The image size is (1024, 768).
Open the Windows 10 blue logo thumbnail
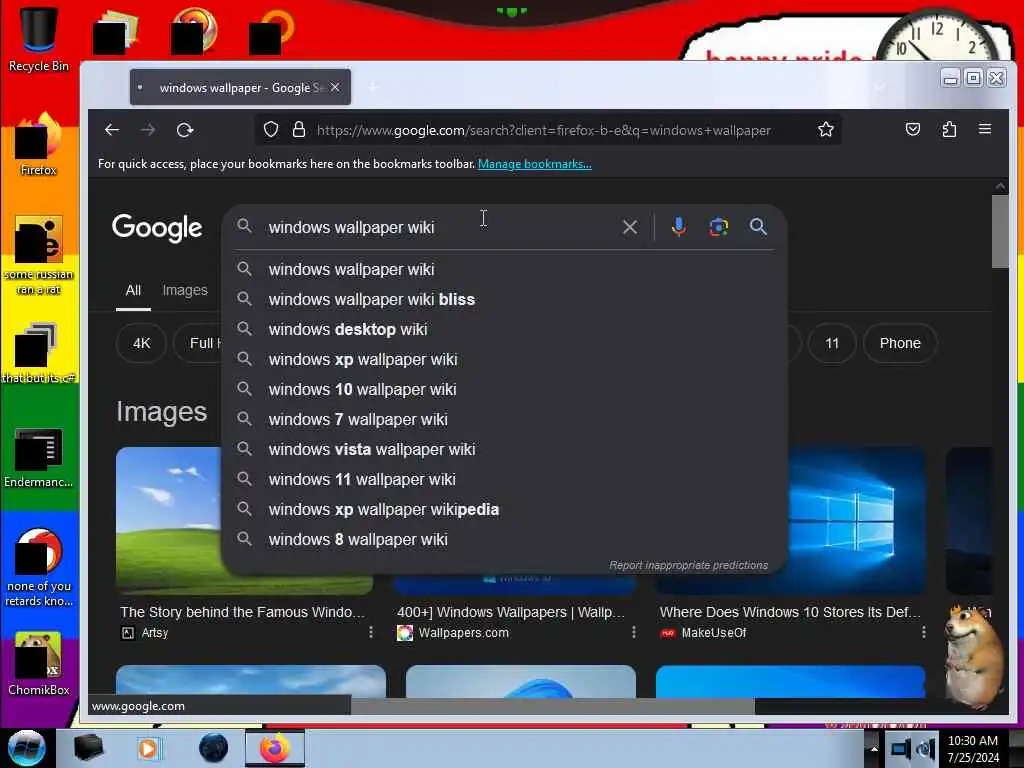[x=856, y=519]
